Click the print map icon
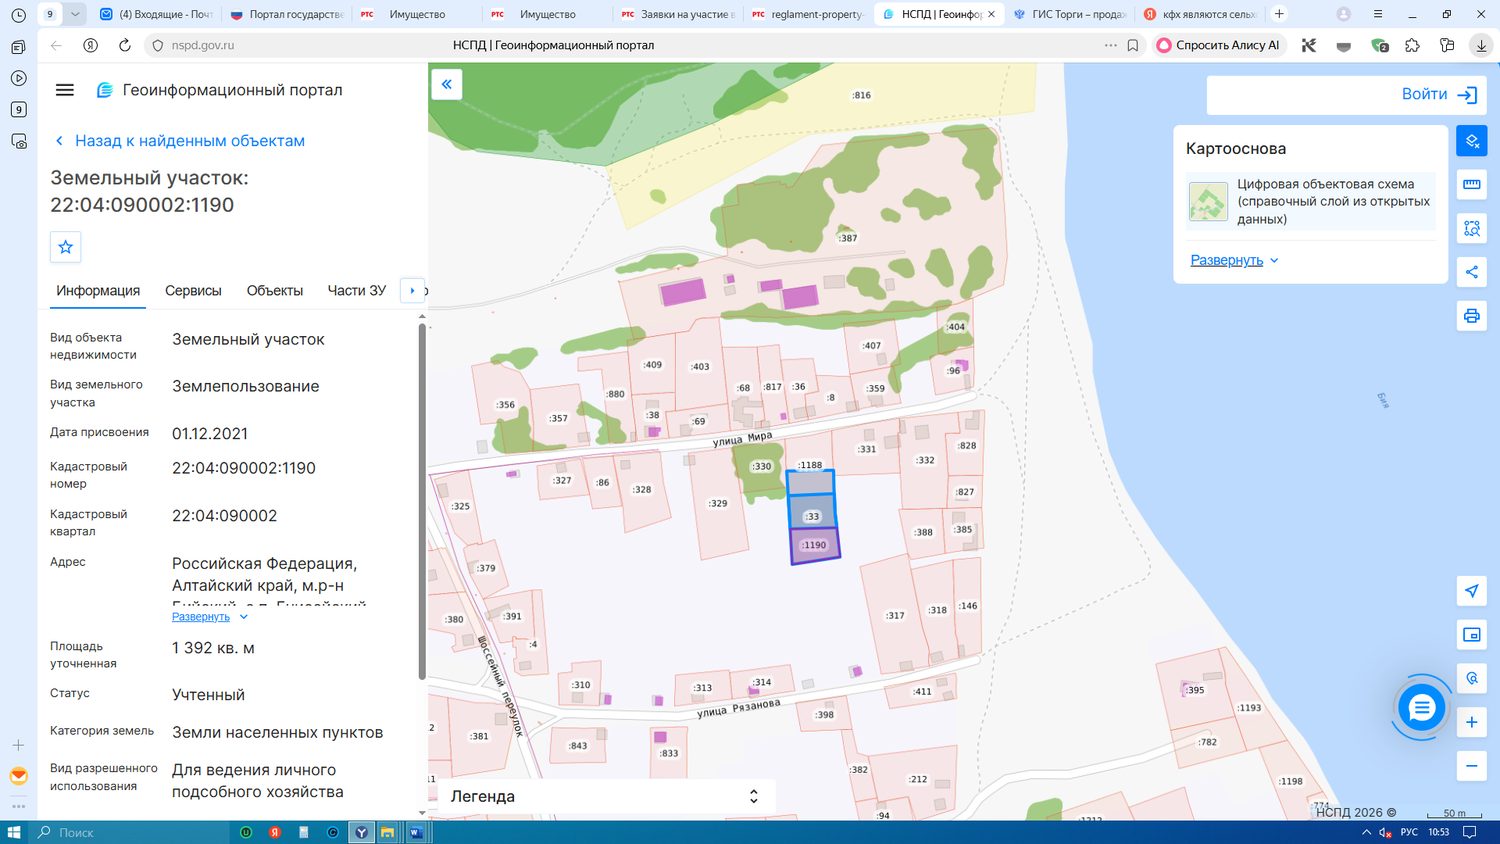 [1472, 316]
